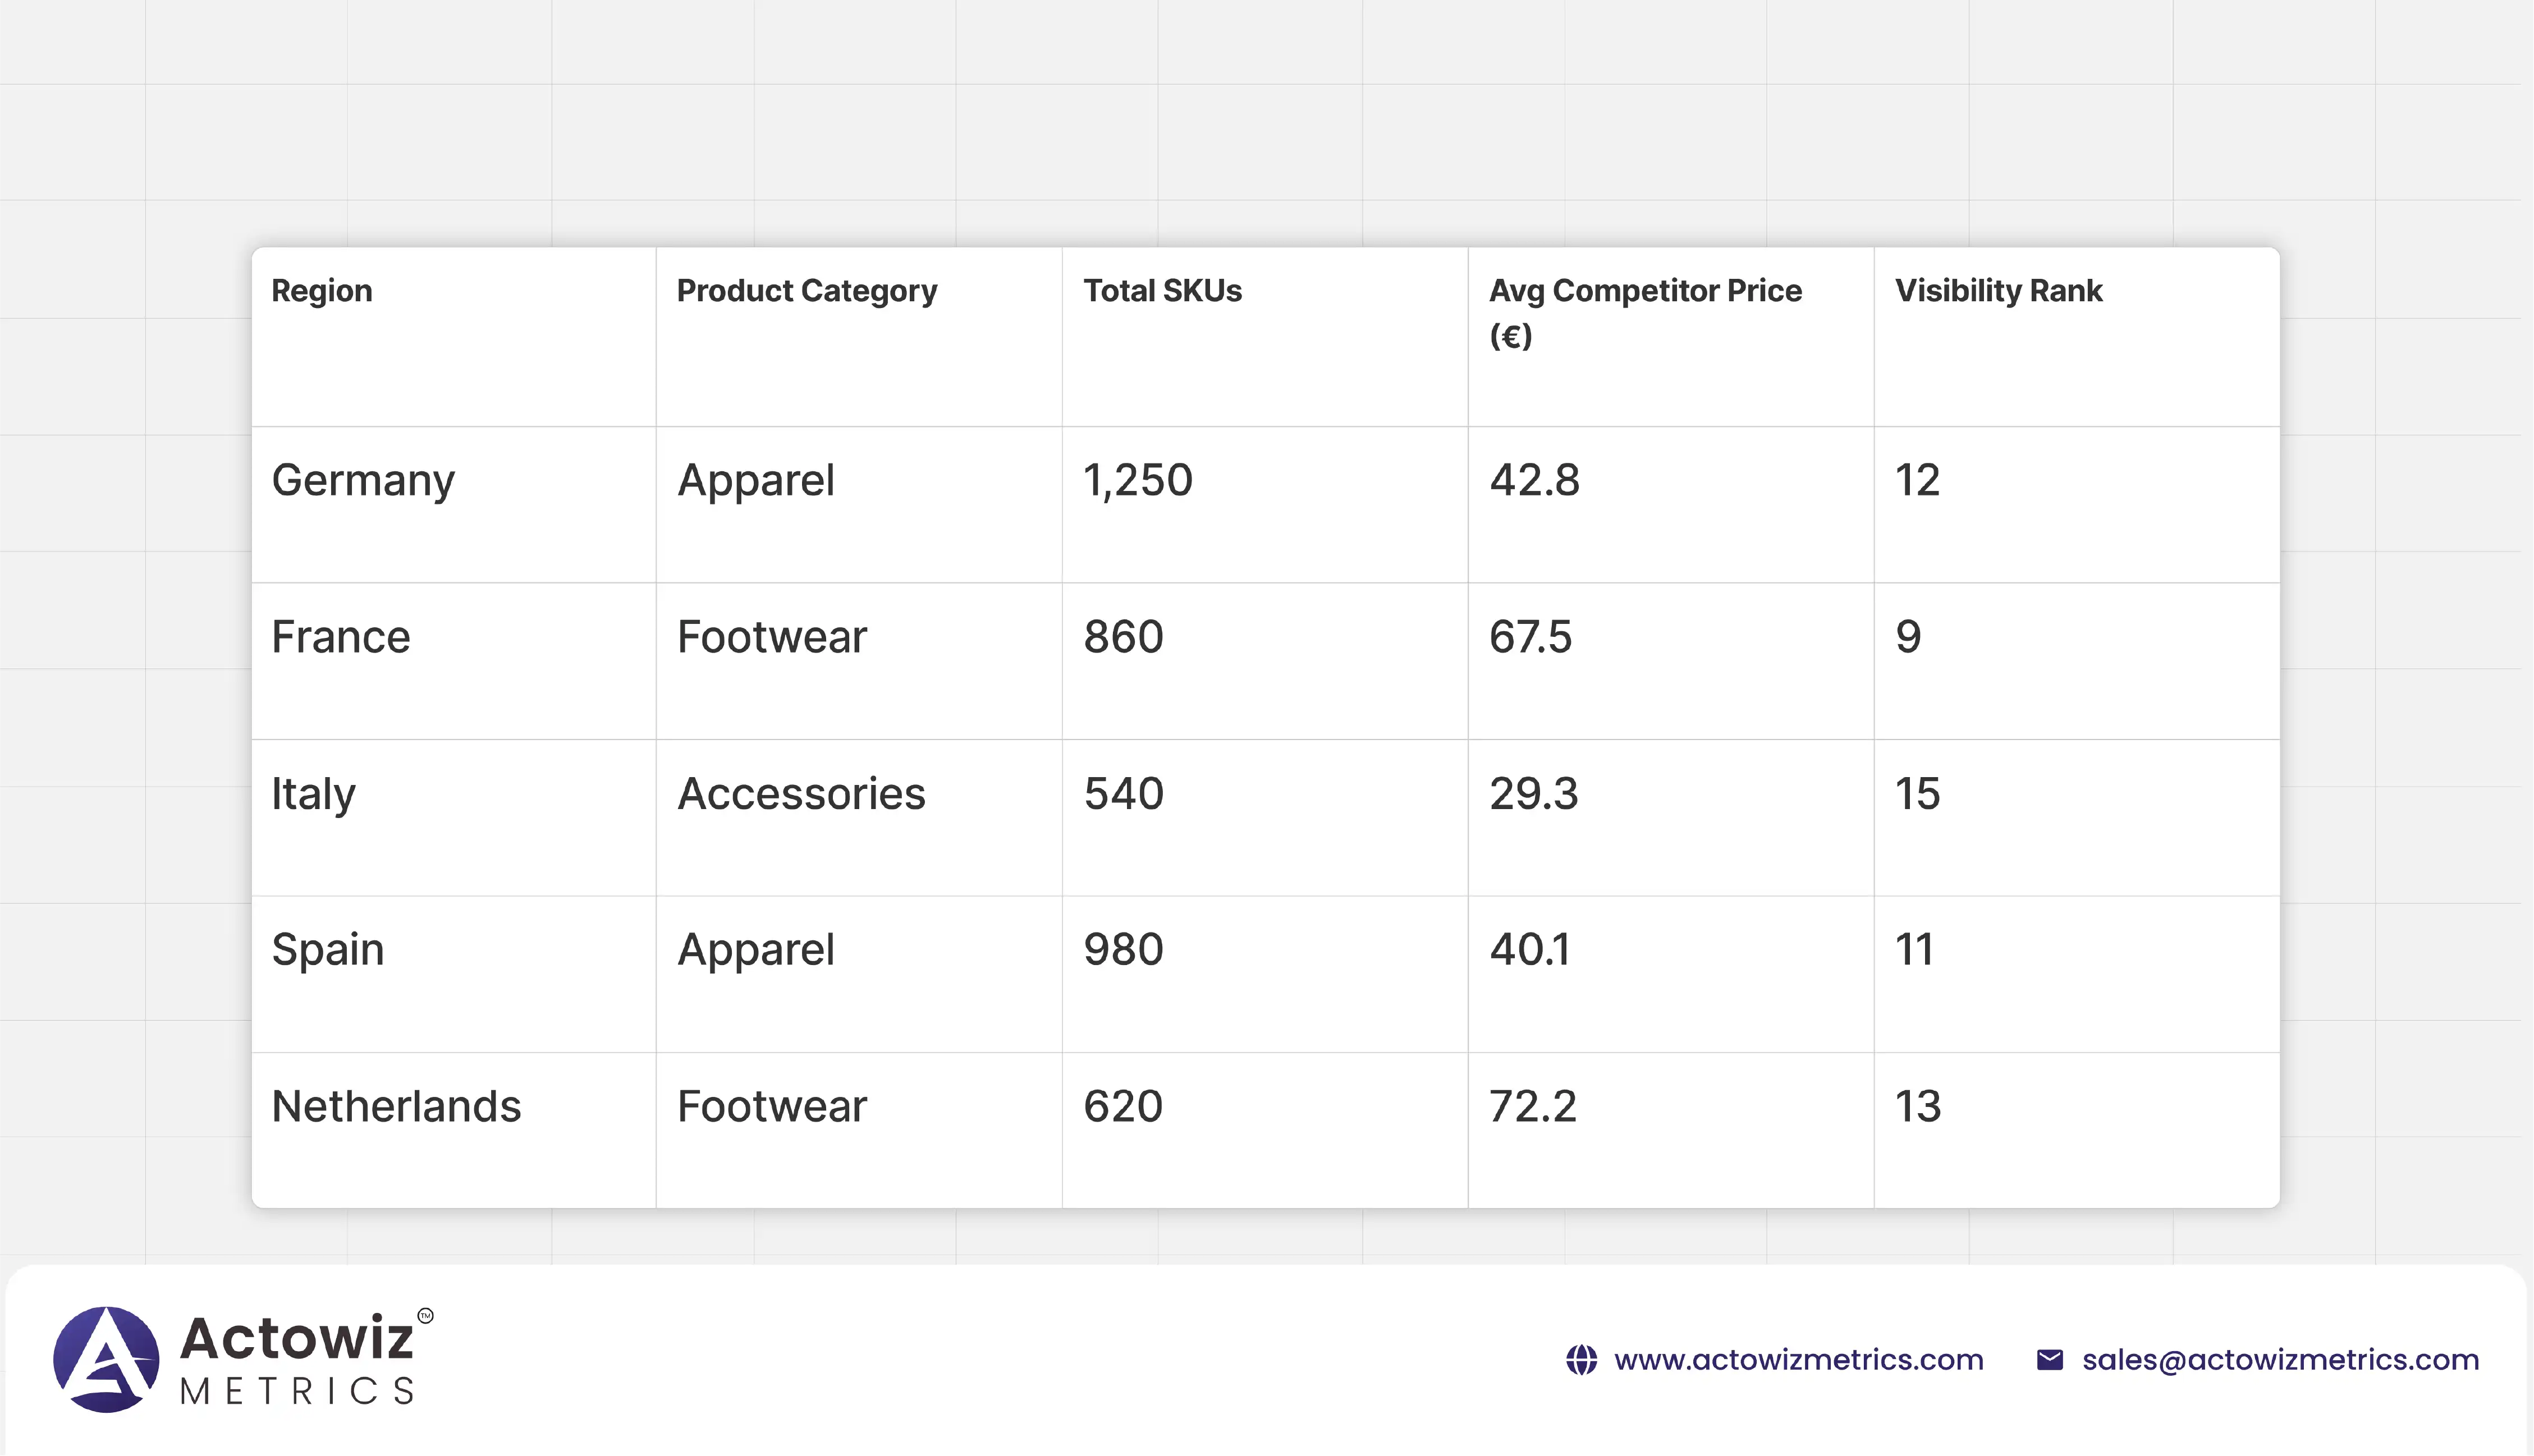Screen dimensions: 2534x1456
Task: Select the Total SKUs header cell
Action: pyautogui.click(x=1162, y=291)
